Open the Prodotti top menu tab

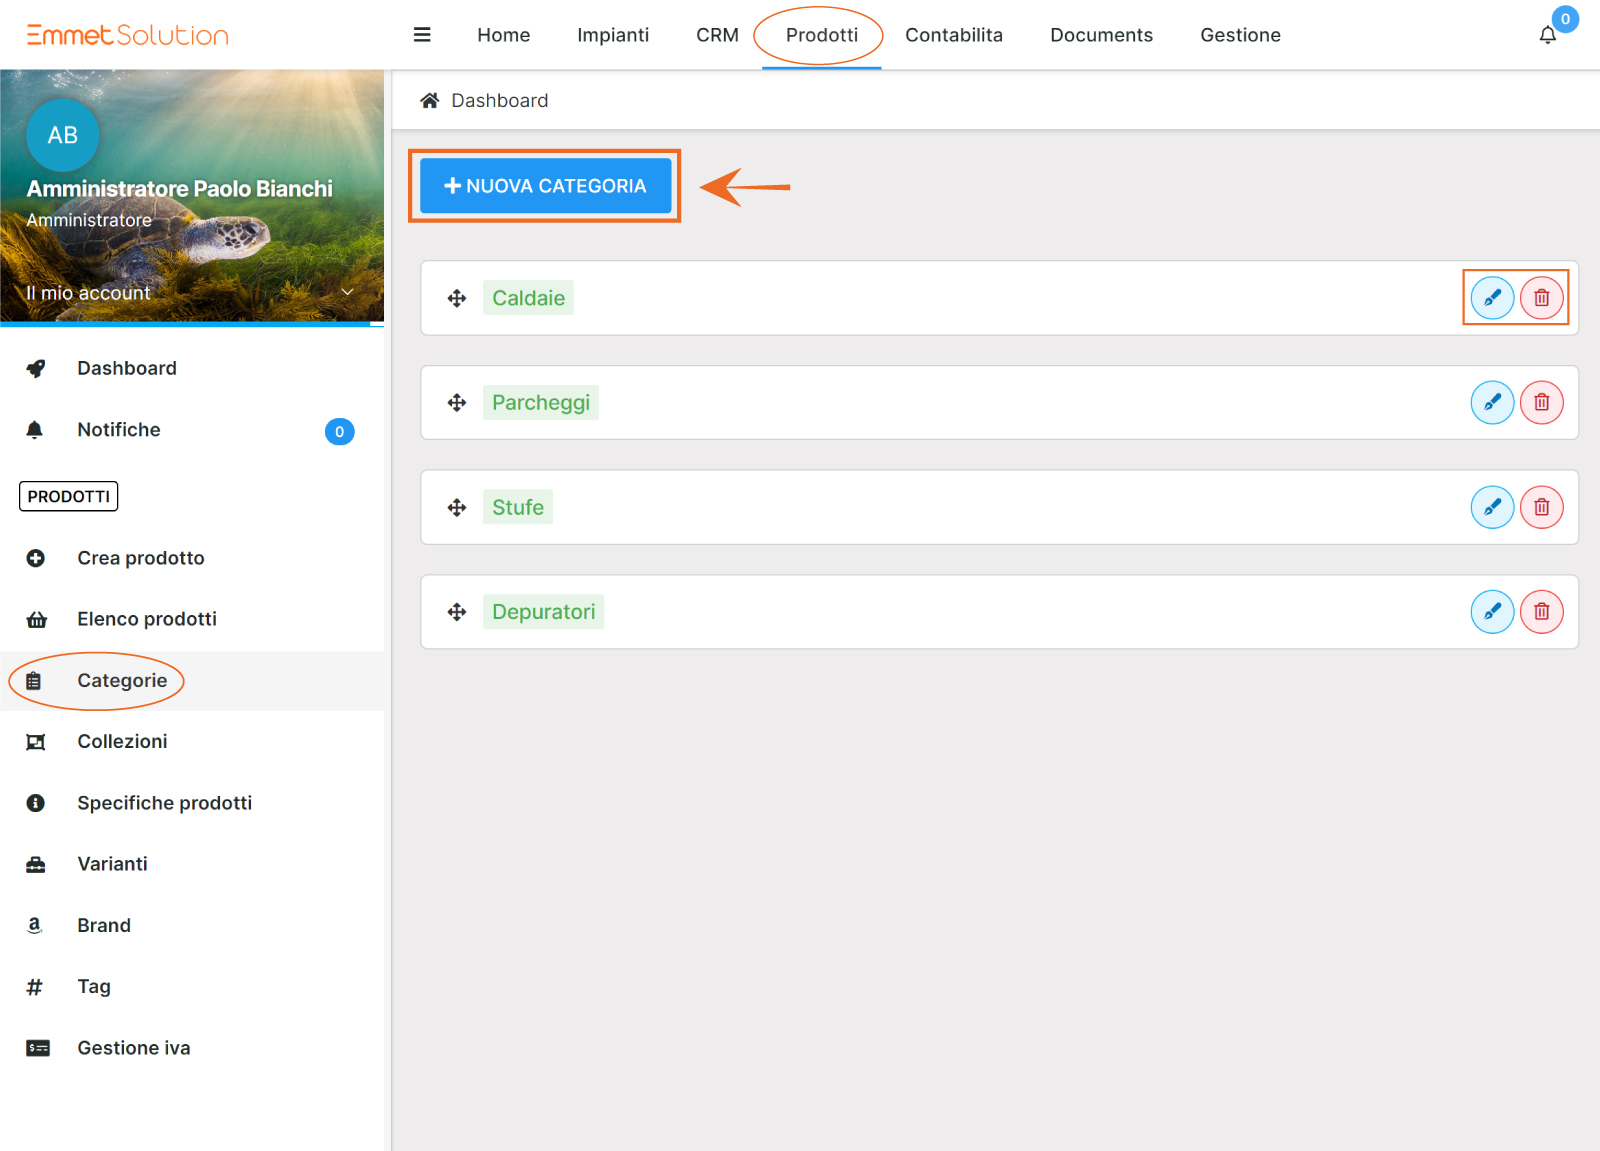point(821,35)
